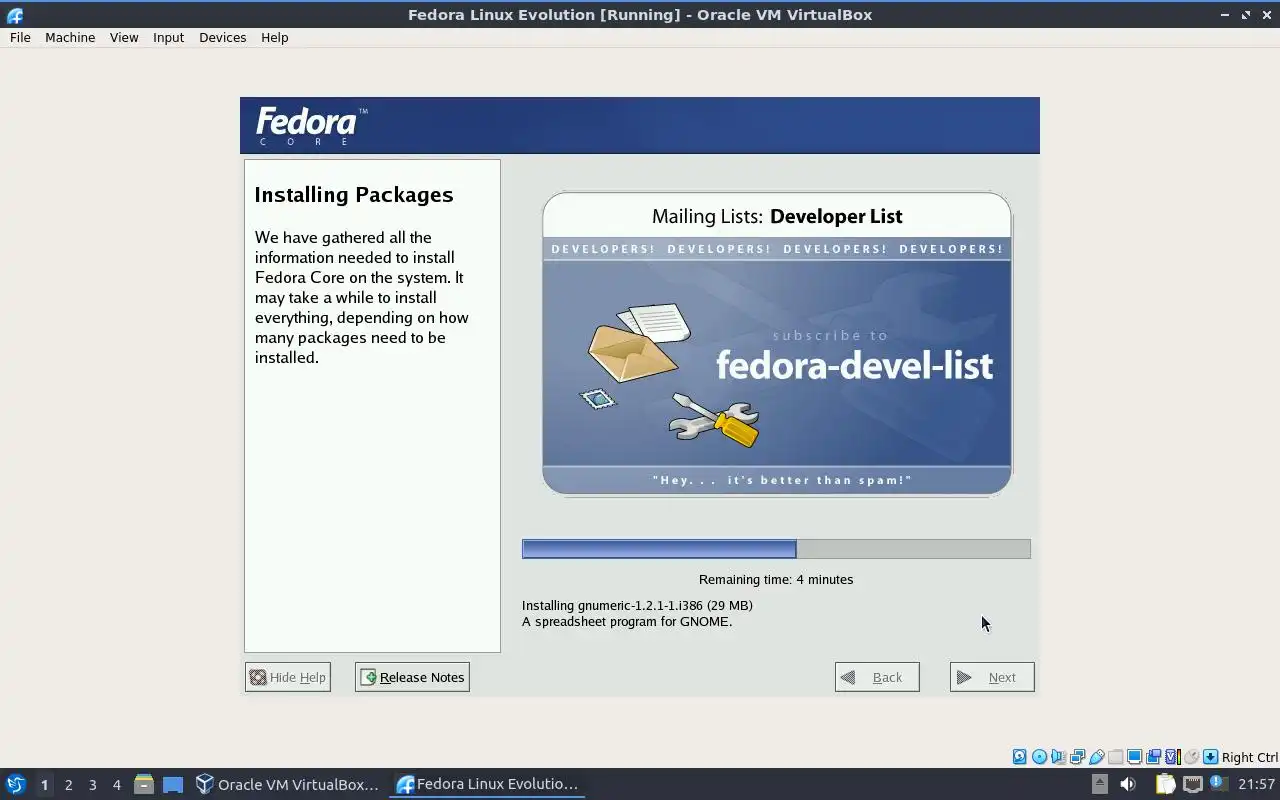Select the Fedora Linux Evolution taskbar entry
Screen dimensions: 1280x800
point(487,784)
